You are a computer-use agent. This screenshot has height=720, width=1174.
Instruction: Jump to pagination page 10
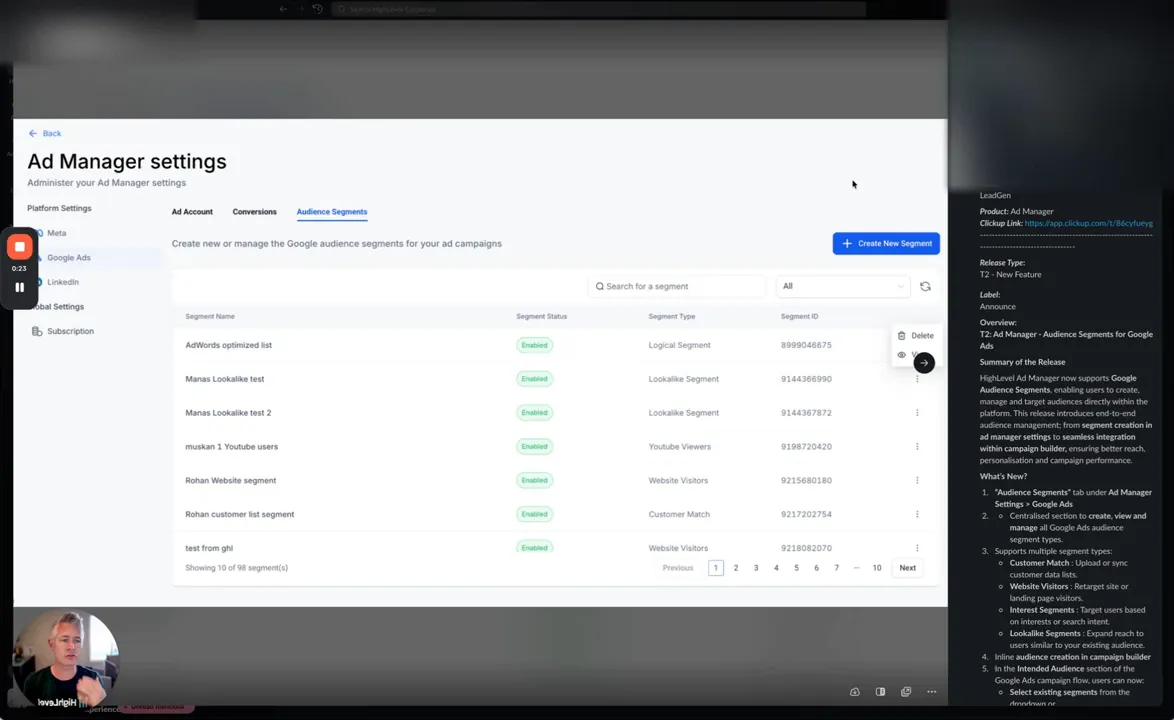pyautogui.click(x=877, y=568)
